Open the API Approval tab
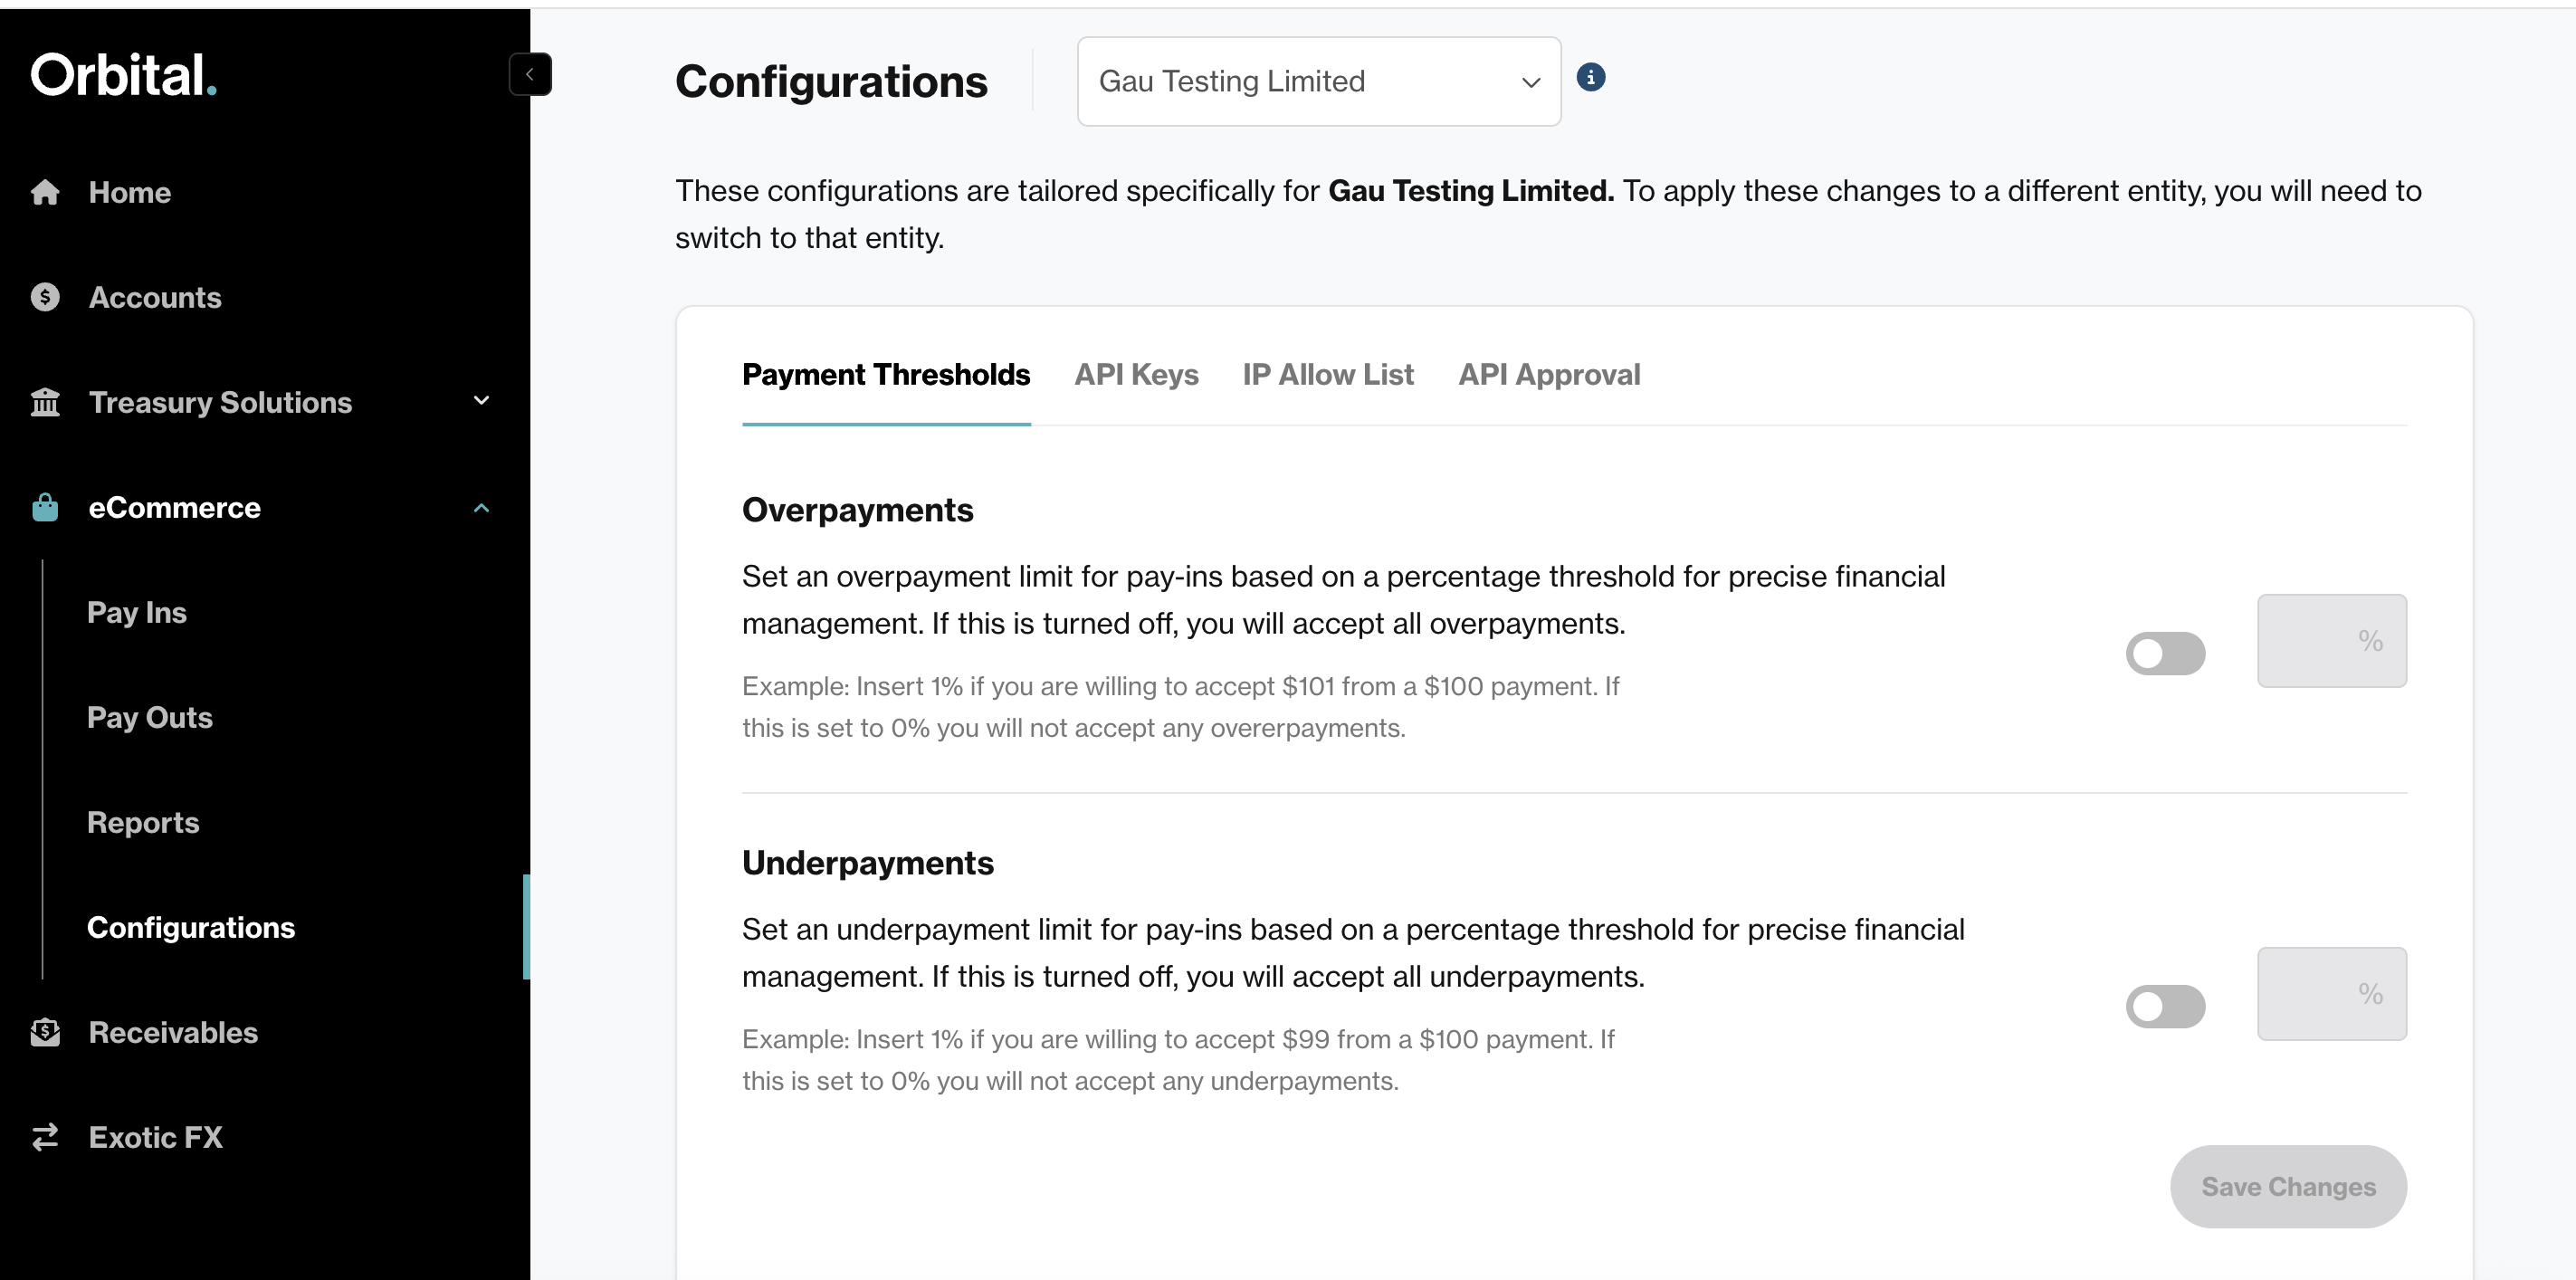Screen dimensions: 2576x1280 click(1549, 374)
